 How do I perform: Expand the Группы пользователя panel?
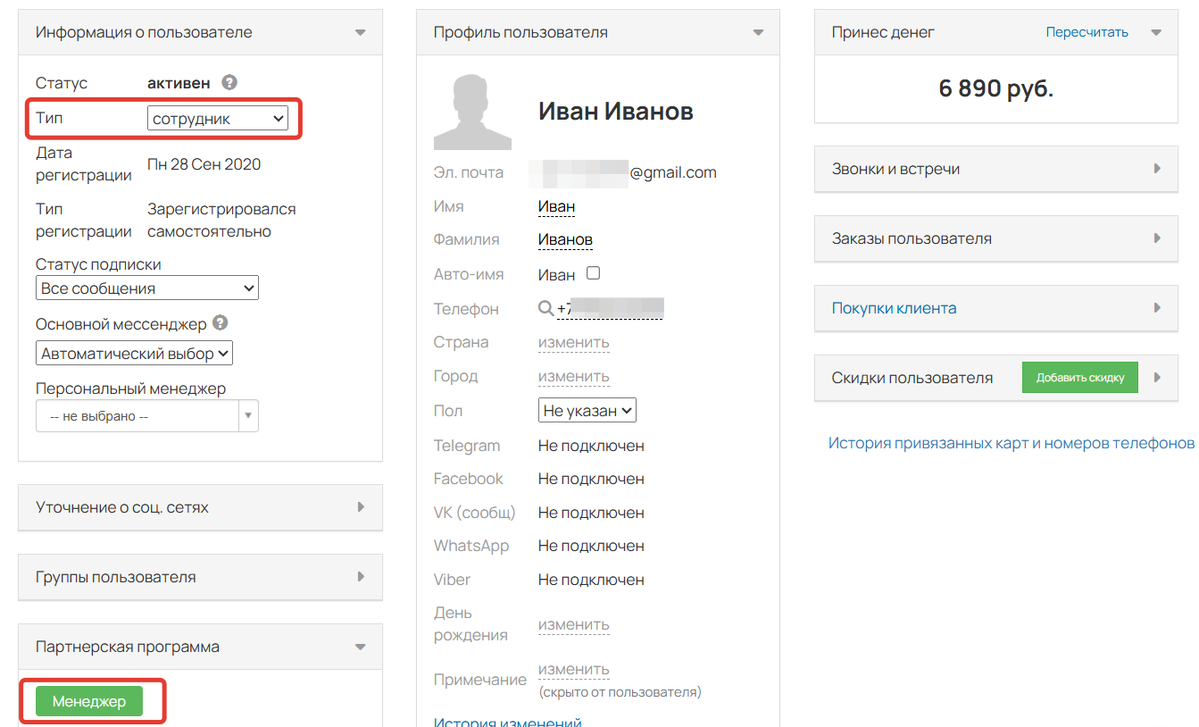200,577
